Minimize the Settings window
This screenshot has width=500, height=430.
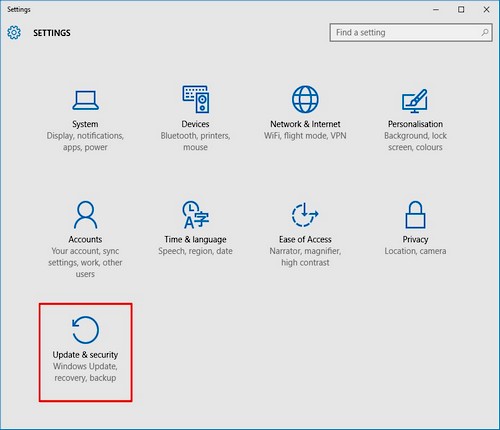click(436, 10)
